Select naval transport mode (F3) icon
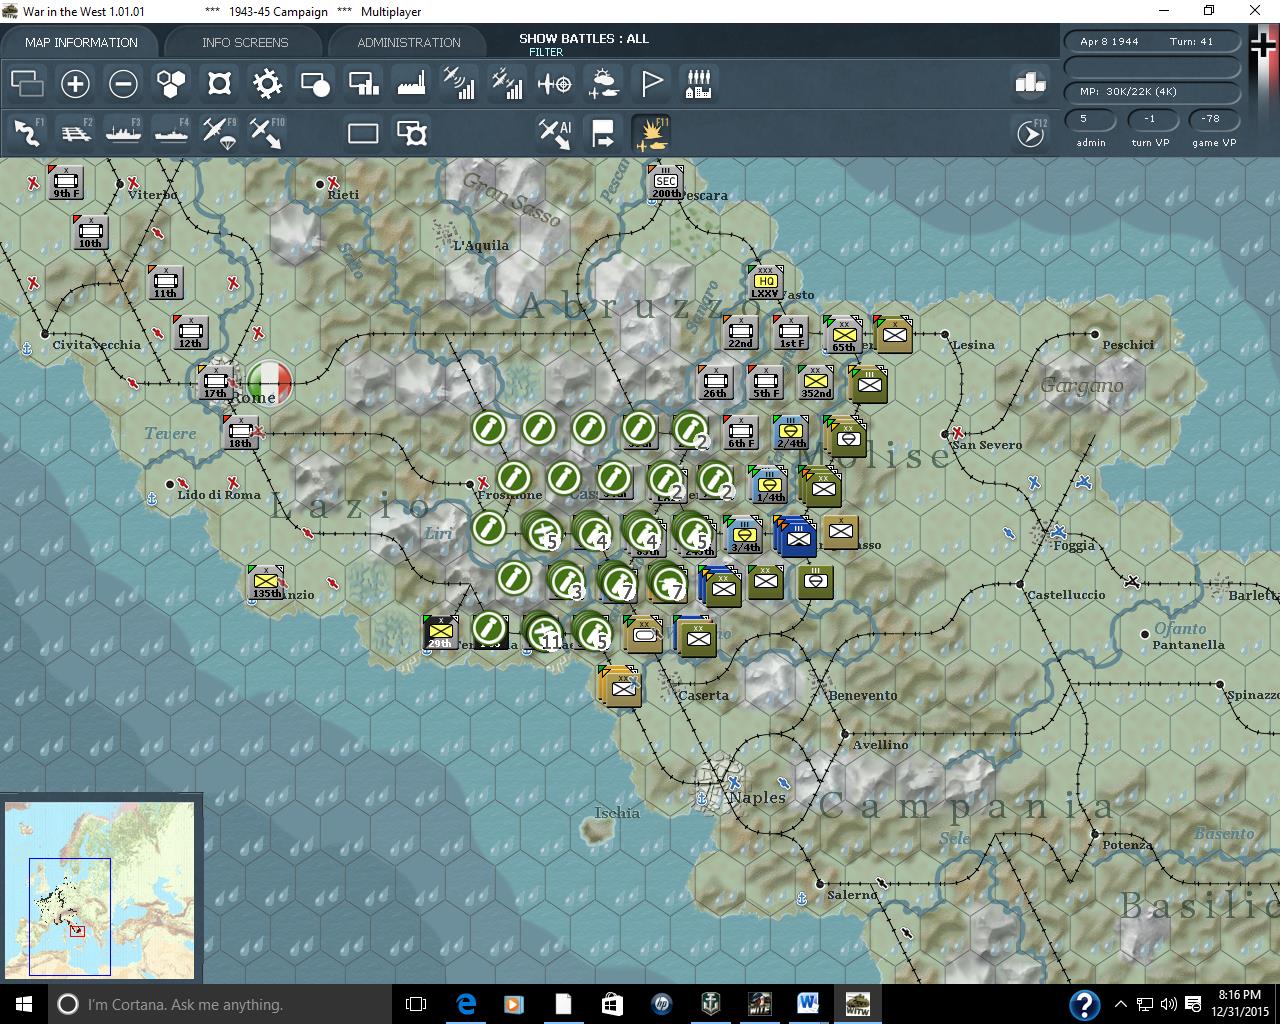Viewport: 1280px width, 1024px height. point(123,133)
